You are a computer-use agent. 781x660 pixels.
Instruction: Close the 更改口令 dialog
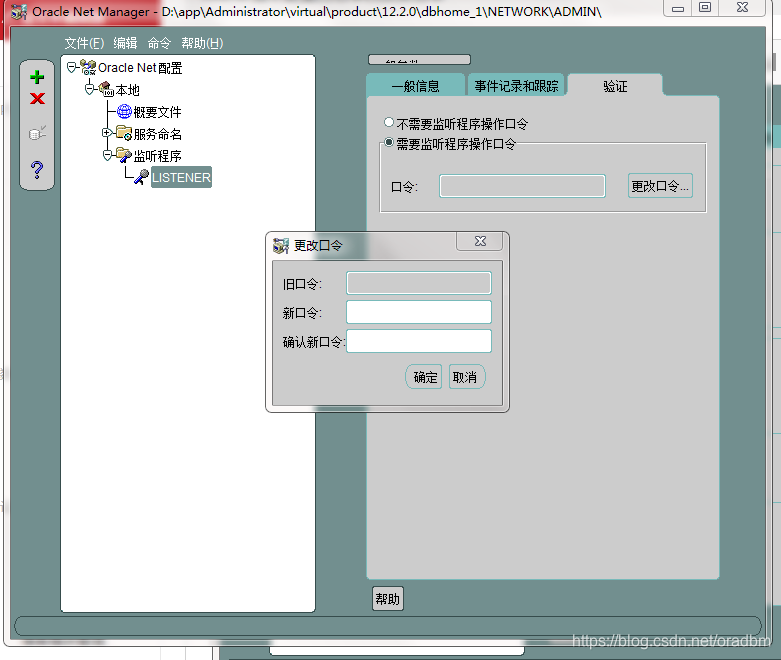480,242
